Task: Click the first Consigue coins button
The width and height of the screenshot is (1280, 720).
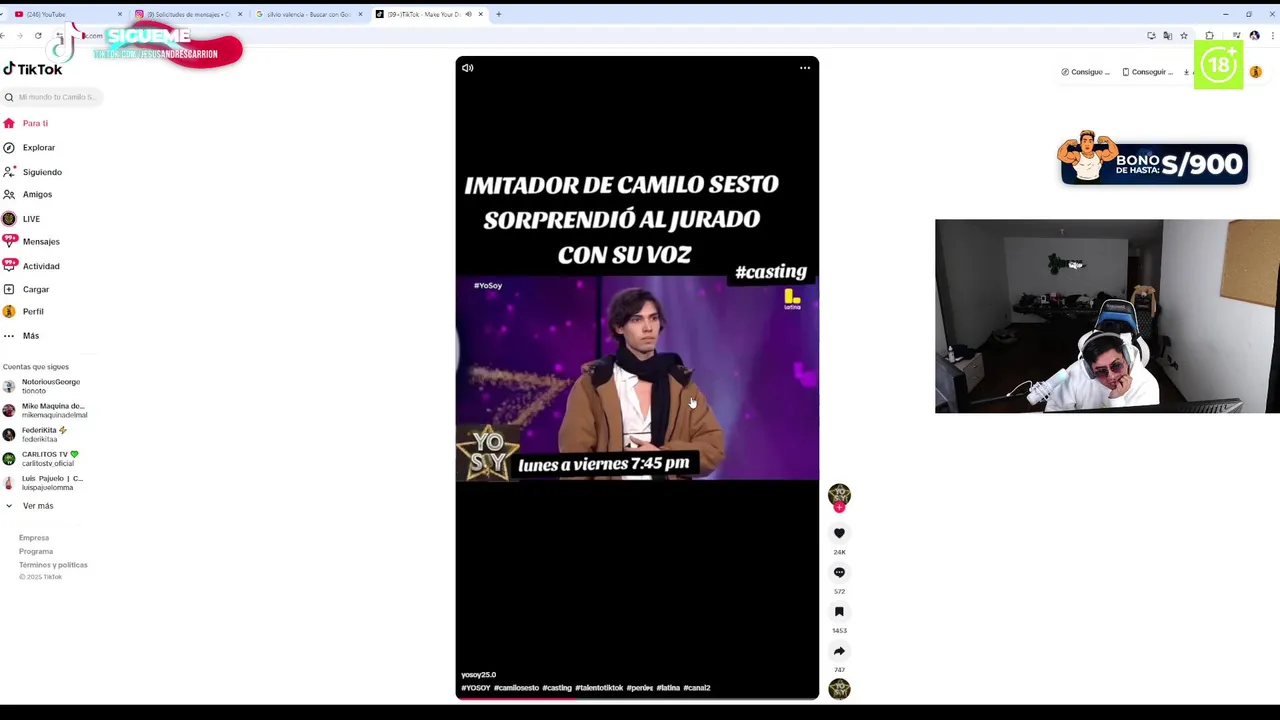Action: tap(1086, 72)
